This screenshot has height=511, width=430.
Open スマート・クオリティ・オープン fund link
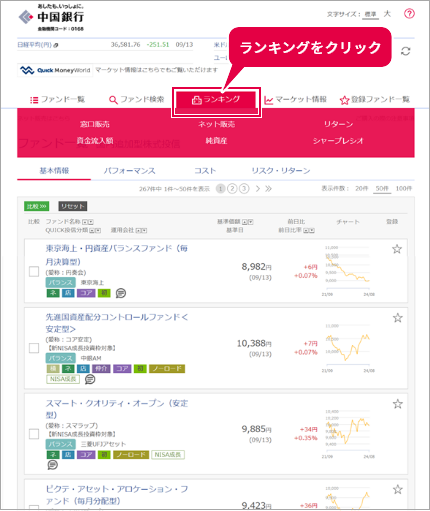(116, 409)
